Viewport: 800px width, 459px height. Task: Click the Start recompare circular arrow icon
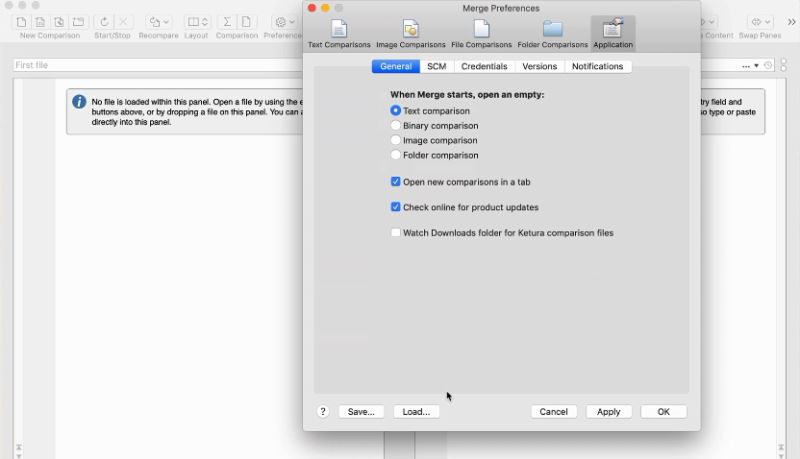(104, 22)
